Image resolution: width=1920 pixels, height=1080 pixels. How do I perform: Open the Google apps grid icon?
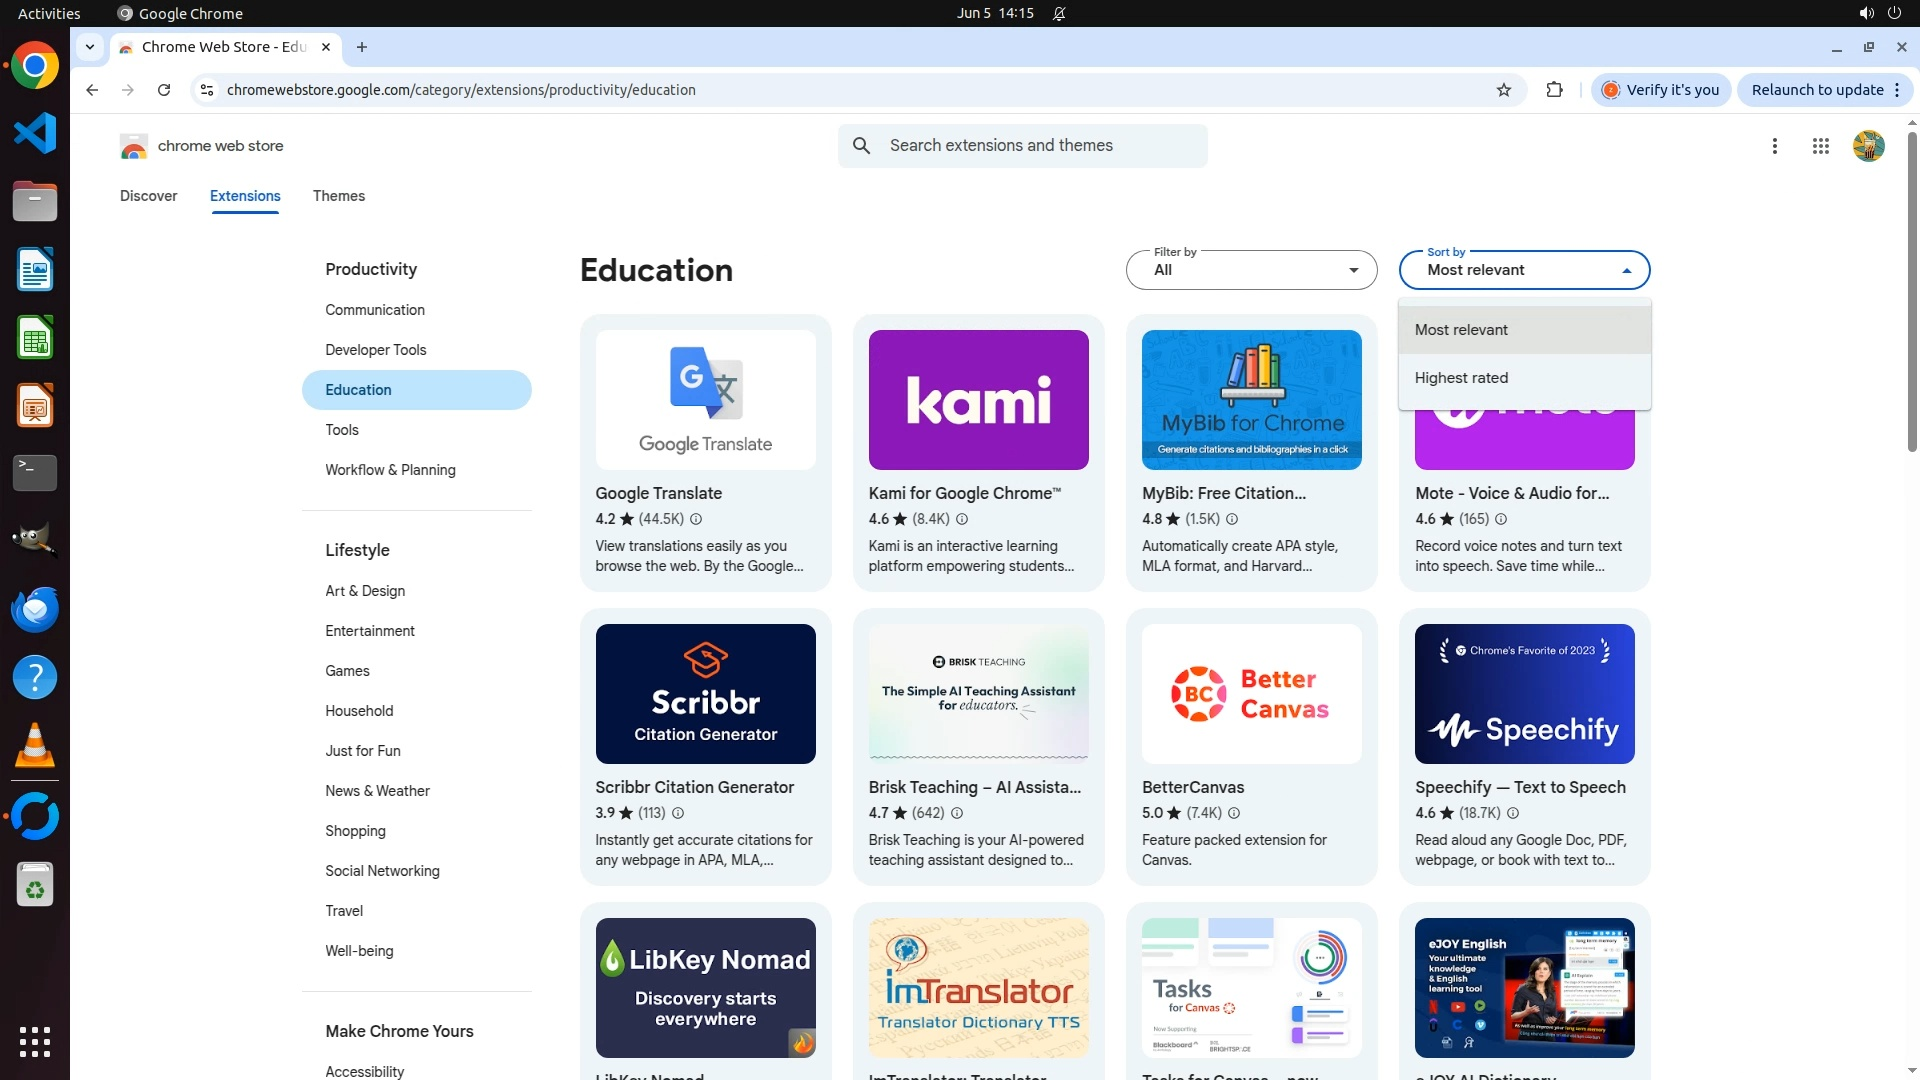1820,146
